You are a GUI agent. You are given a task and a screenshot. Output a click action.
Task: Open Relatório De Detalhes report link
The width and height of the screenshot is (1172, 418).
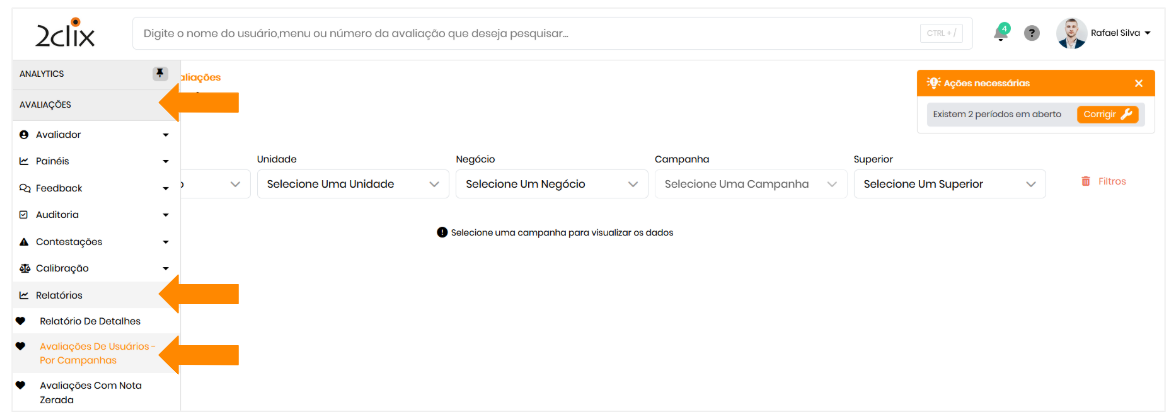(x=90, y=321)
